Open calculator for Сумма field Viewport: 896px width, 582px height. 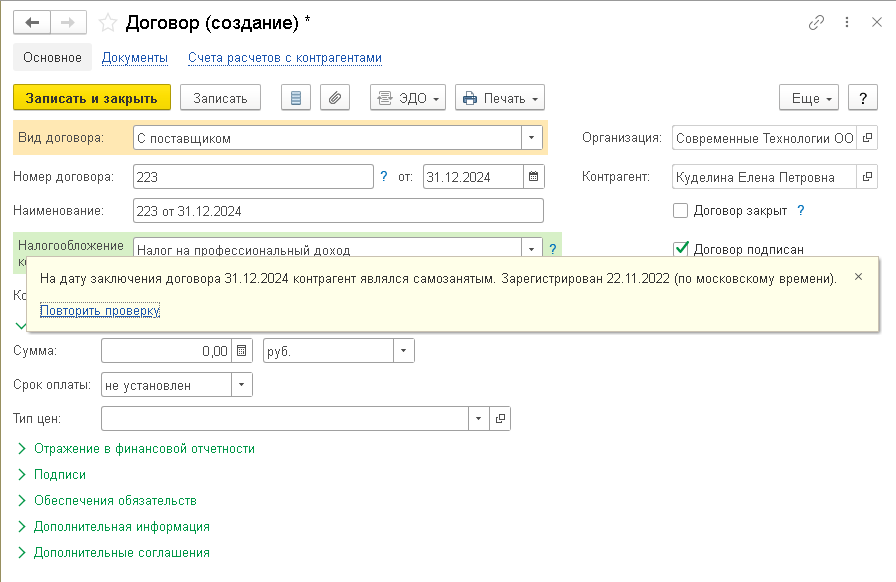coord(241,351)
